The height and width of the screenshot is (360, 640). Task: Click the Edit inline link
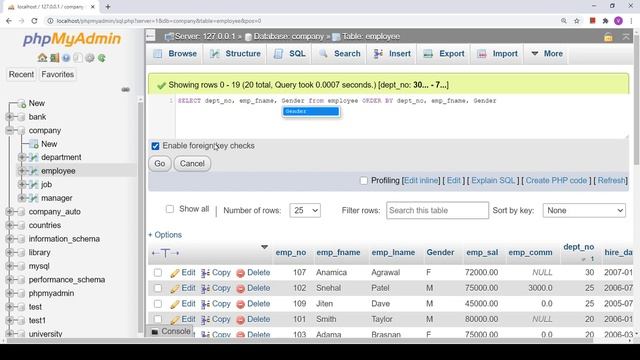point(421,180)
